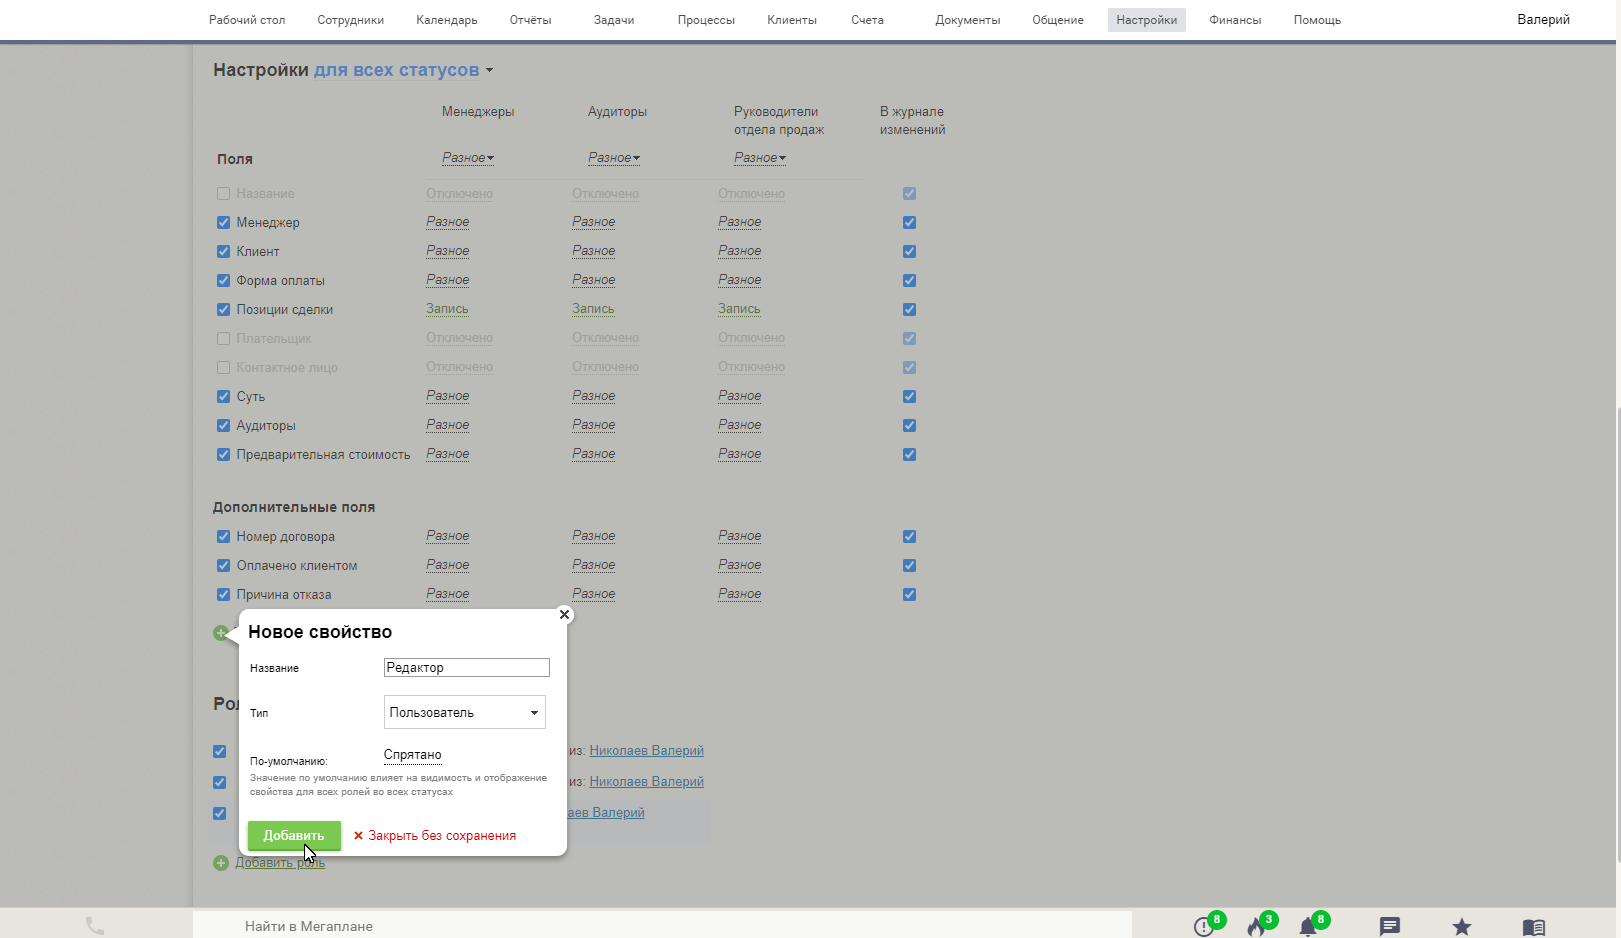Toggle the Позиции сделки checkbox
This screenshot has width=1621, height=938.
point(223,309)
